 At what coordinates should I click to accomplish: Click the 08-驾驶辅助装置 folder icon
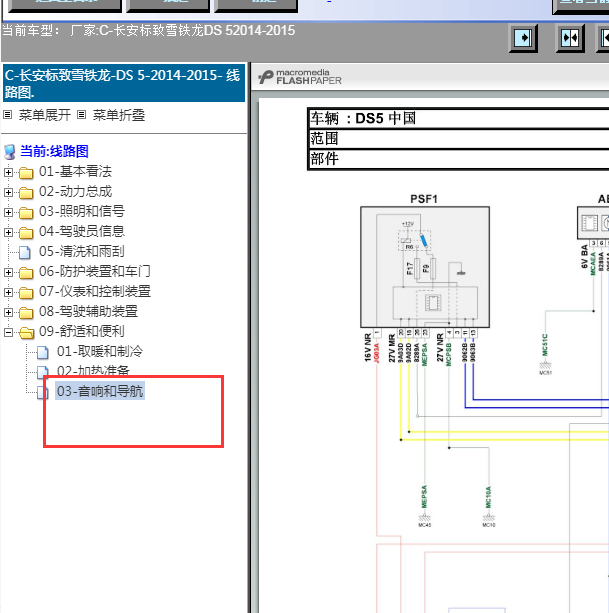click(26, 313)
